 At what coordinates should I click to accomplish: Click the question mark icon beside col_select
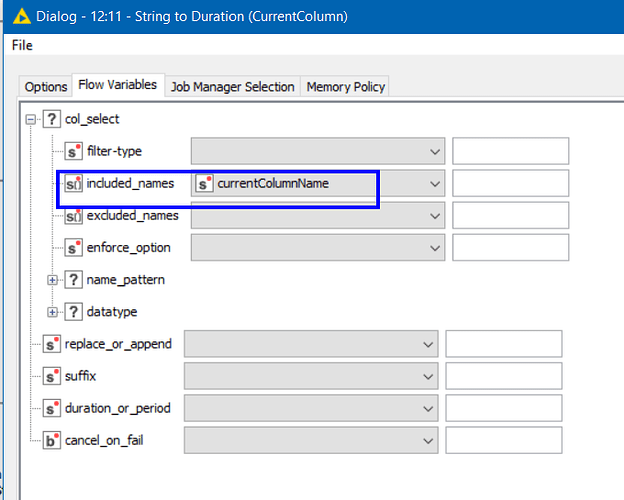click(x=52, y=120)
